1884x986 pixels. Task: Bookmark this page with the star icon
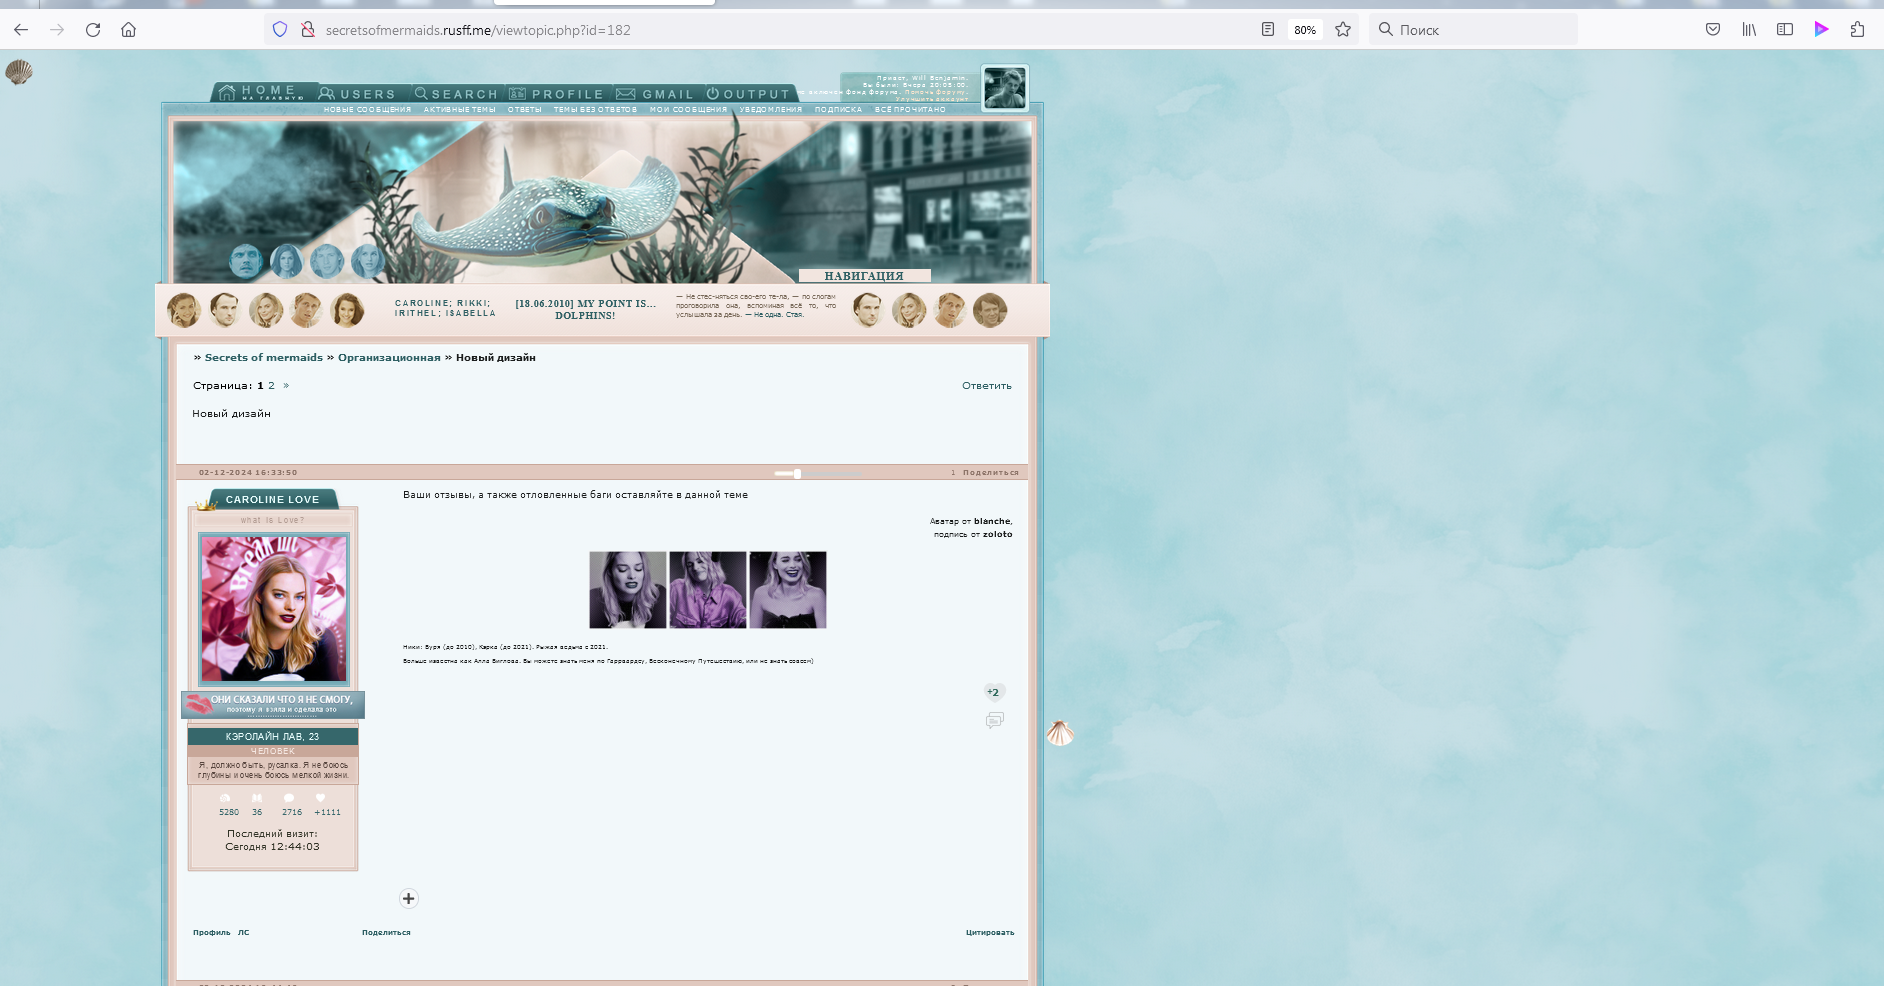[1343, 30]
